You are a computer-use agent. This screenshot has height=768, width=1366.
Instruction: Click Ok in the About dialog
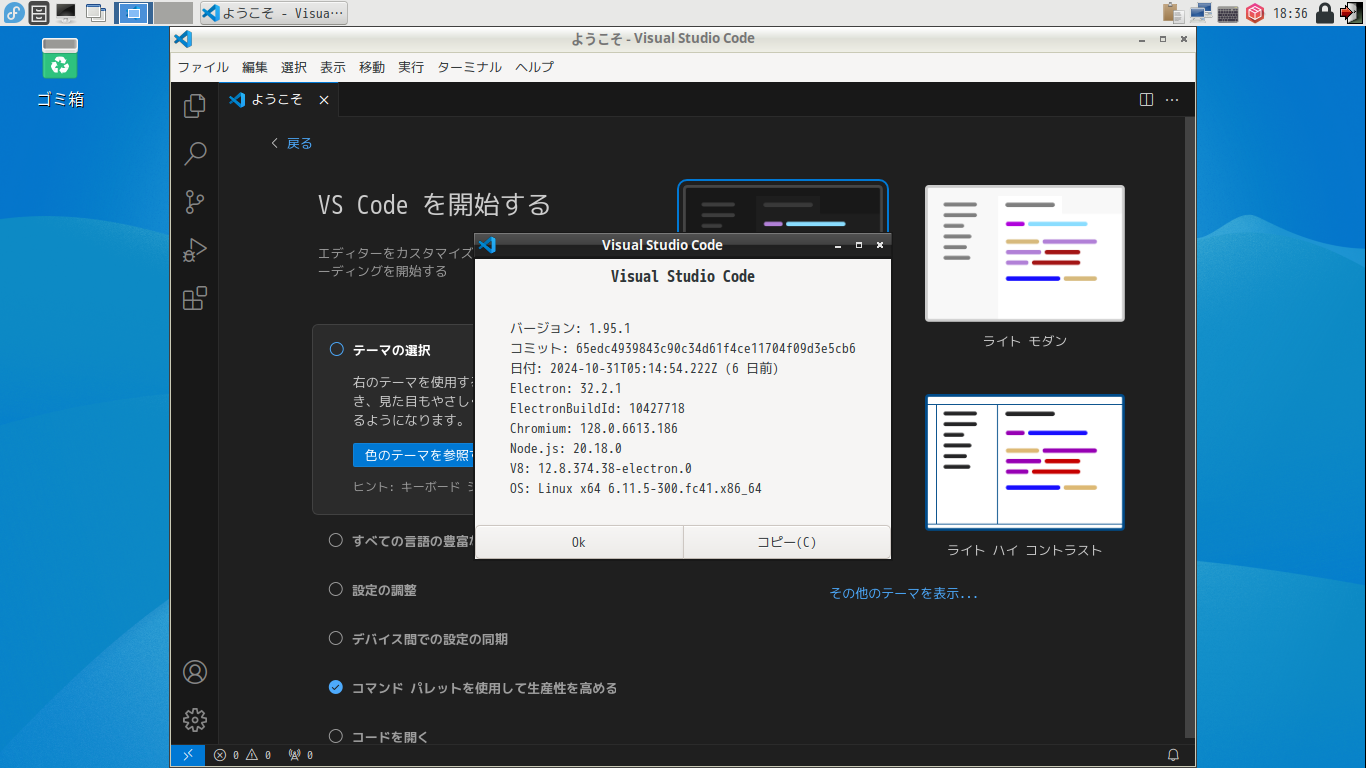point(579,542)
